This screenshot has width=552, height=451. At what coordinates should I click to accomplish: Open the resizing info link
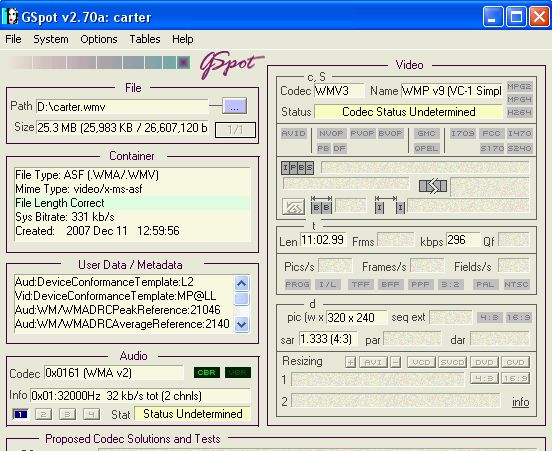pos(521,402)
